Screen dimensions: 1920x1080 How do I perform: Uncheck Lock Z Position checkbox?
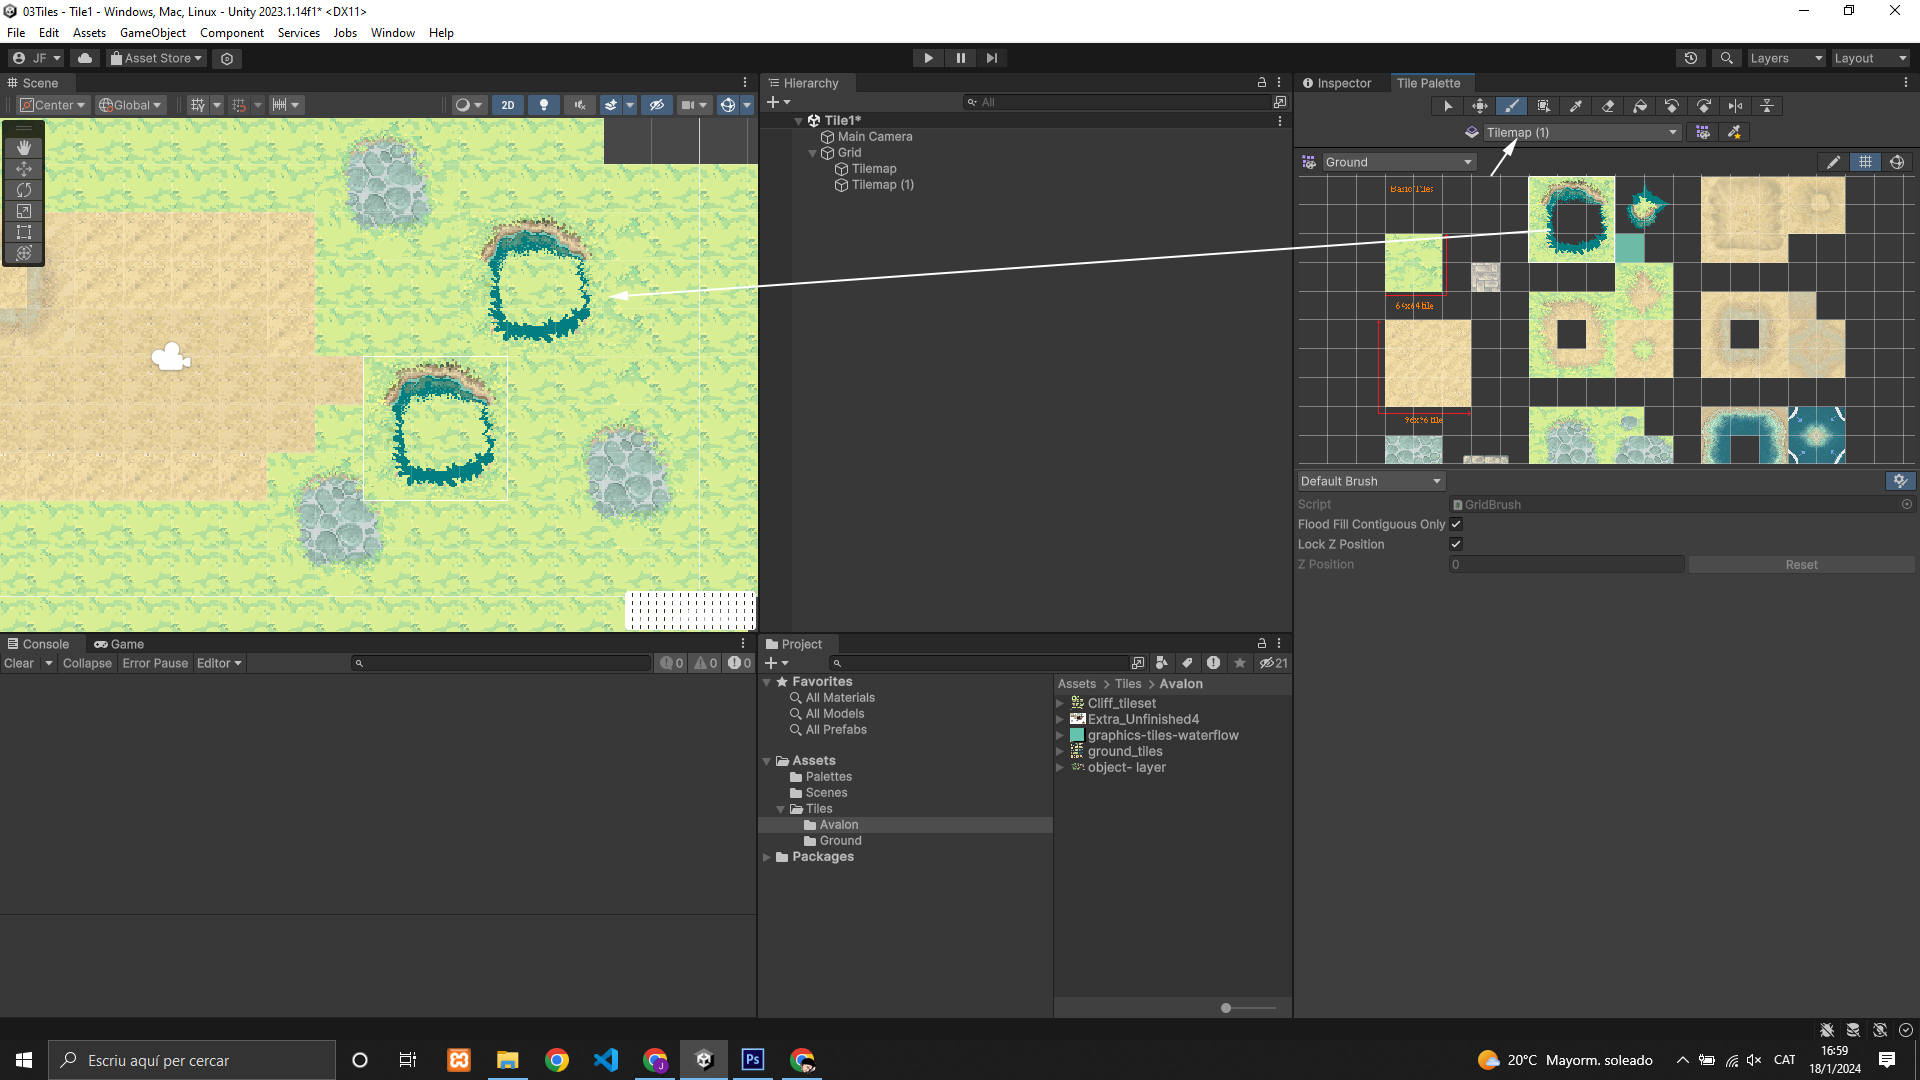tap(1456, 544)
